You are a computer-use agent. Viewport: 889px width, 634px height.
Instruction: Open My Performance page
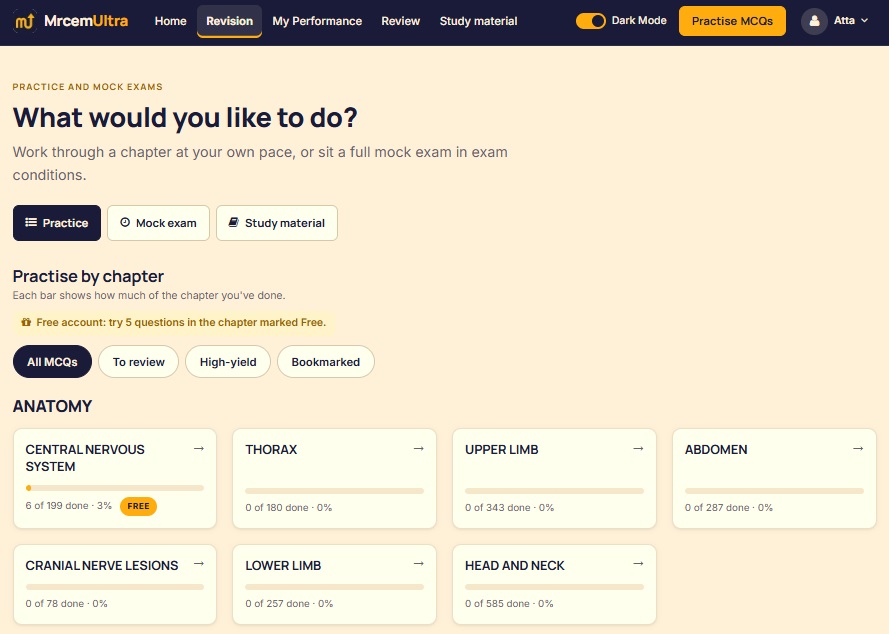click(x=317, y=21)
